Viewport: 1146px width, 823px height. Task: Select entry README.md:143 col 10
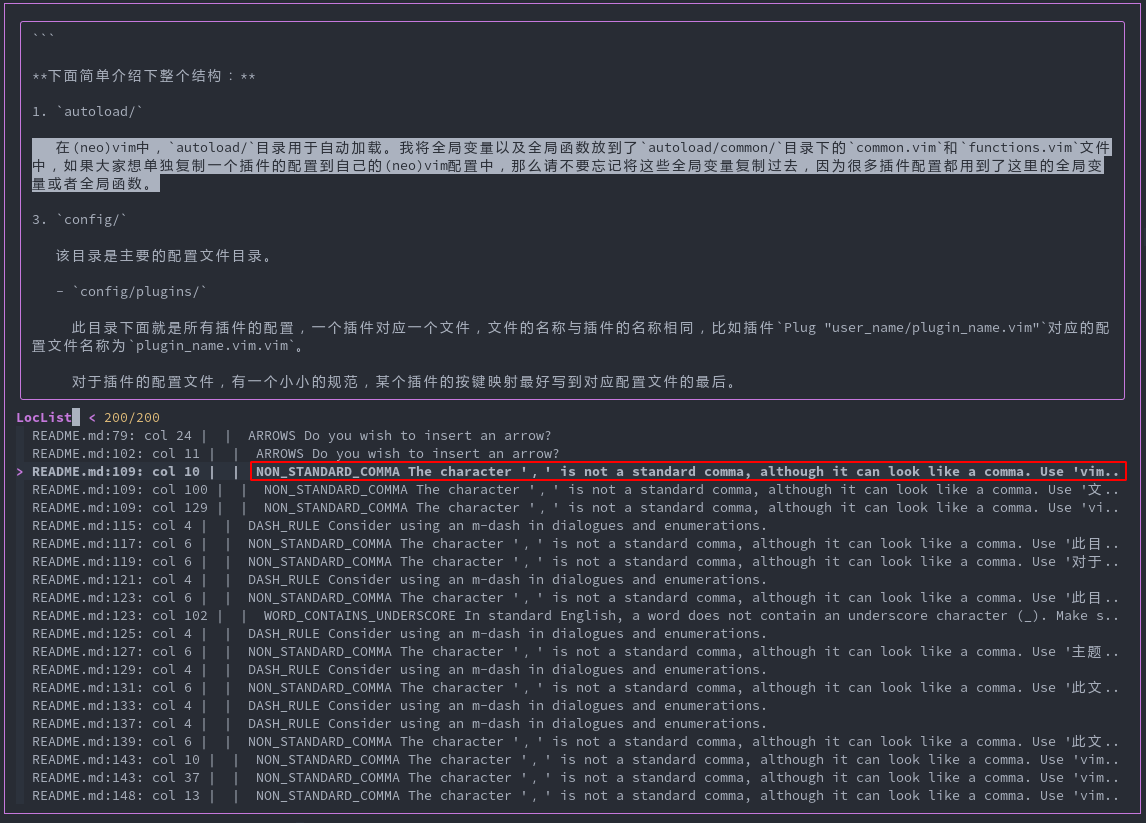[575, 759]
